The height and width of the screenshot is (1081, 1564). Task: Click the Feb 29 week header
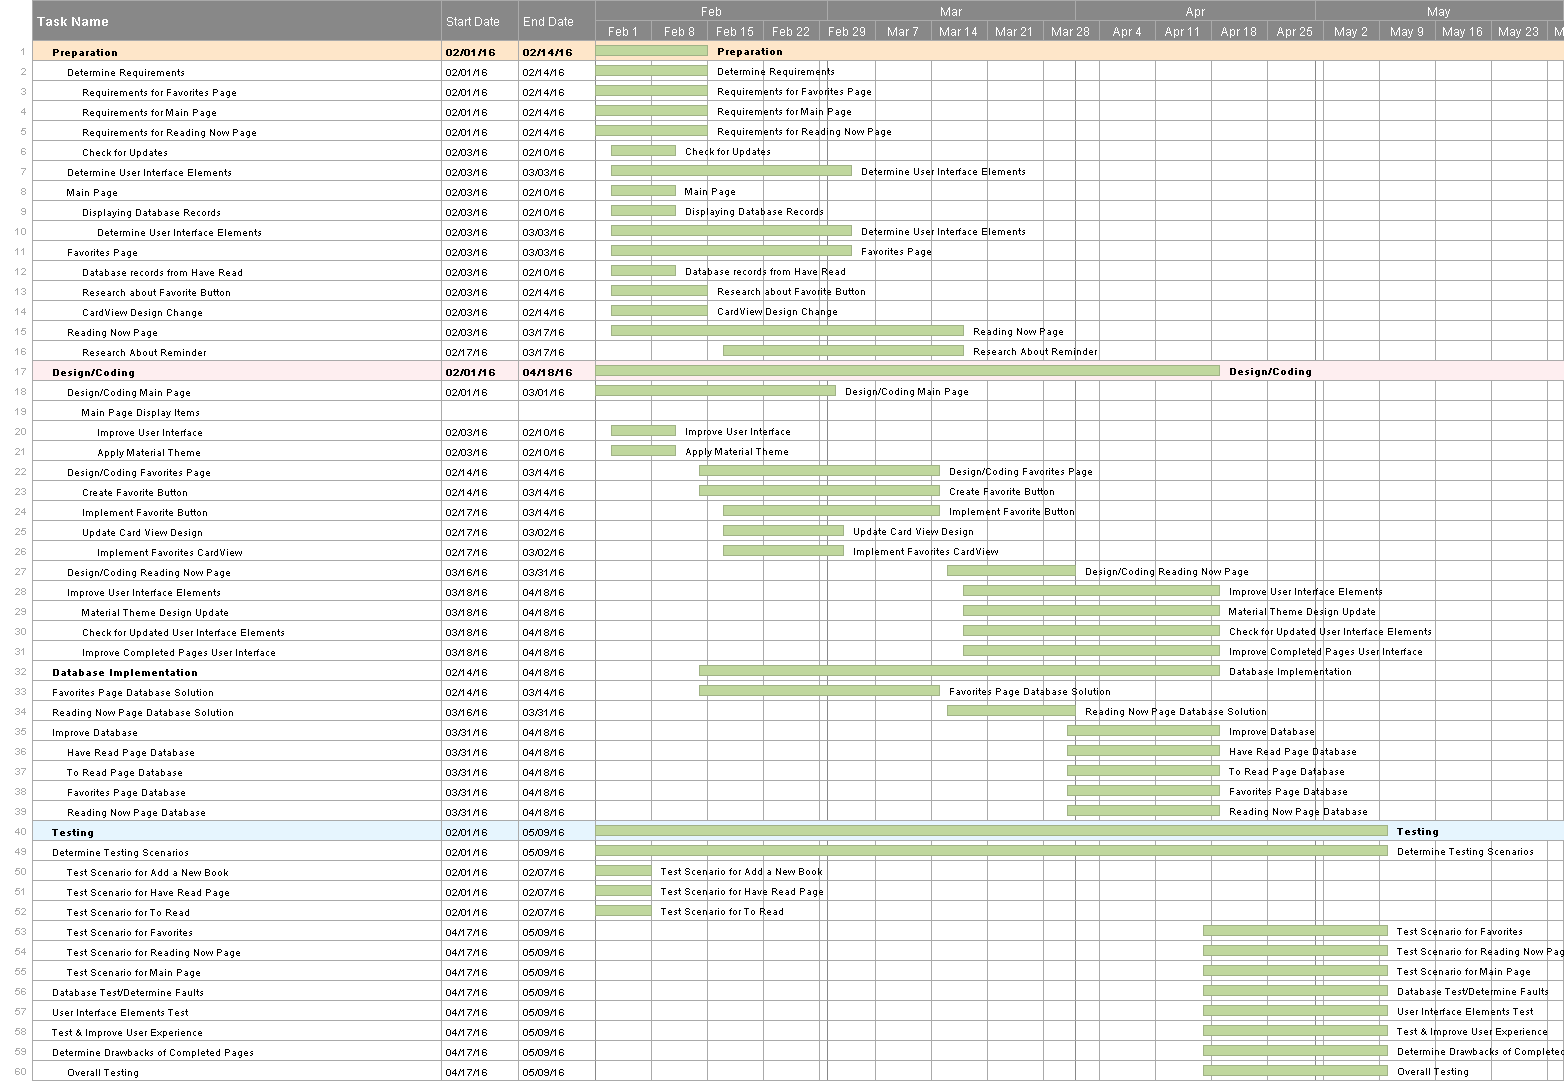click(x=847, y=31)
